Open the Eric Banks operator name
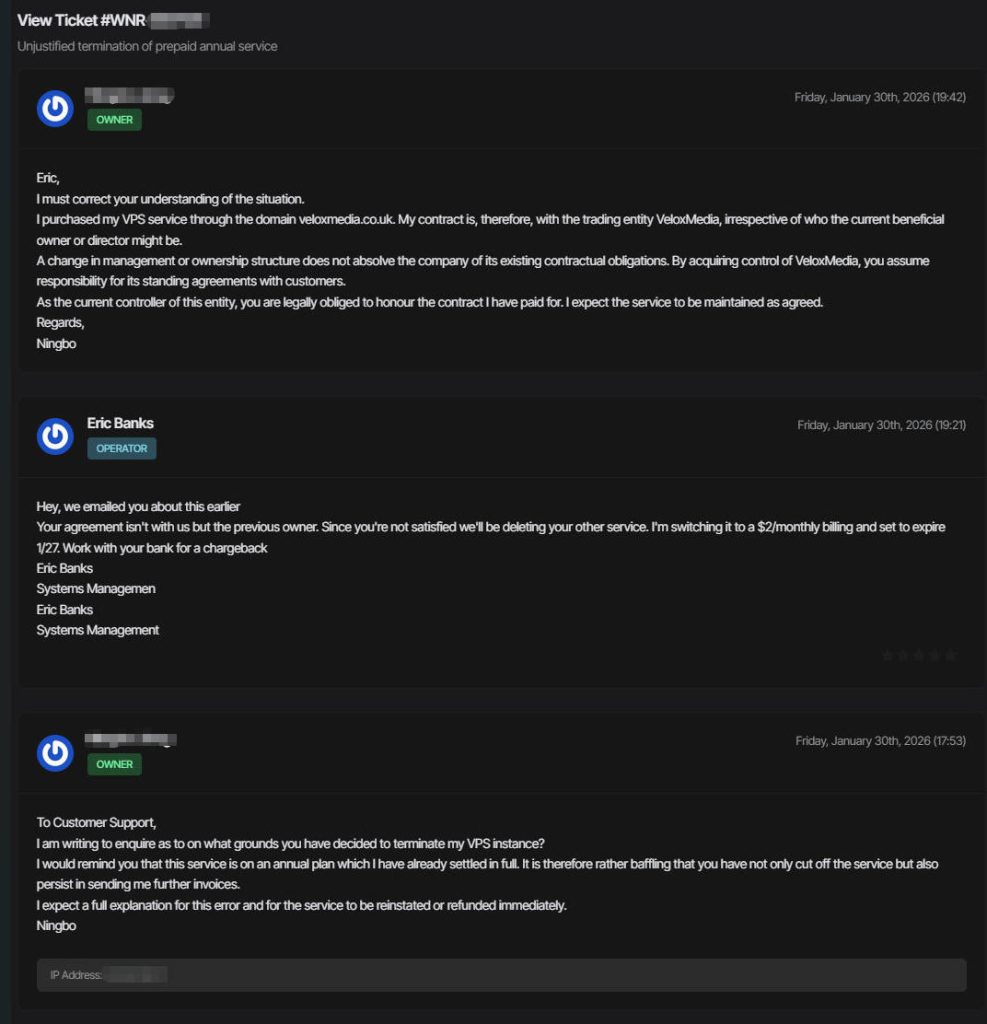 pyautogui.click(x=120, y=423)
